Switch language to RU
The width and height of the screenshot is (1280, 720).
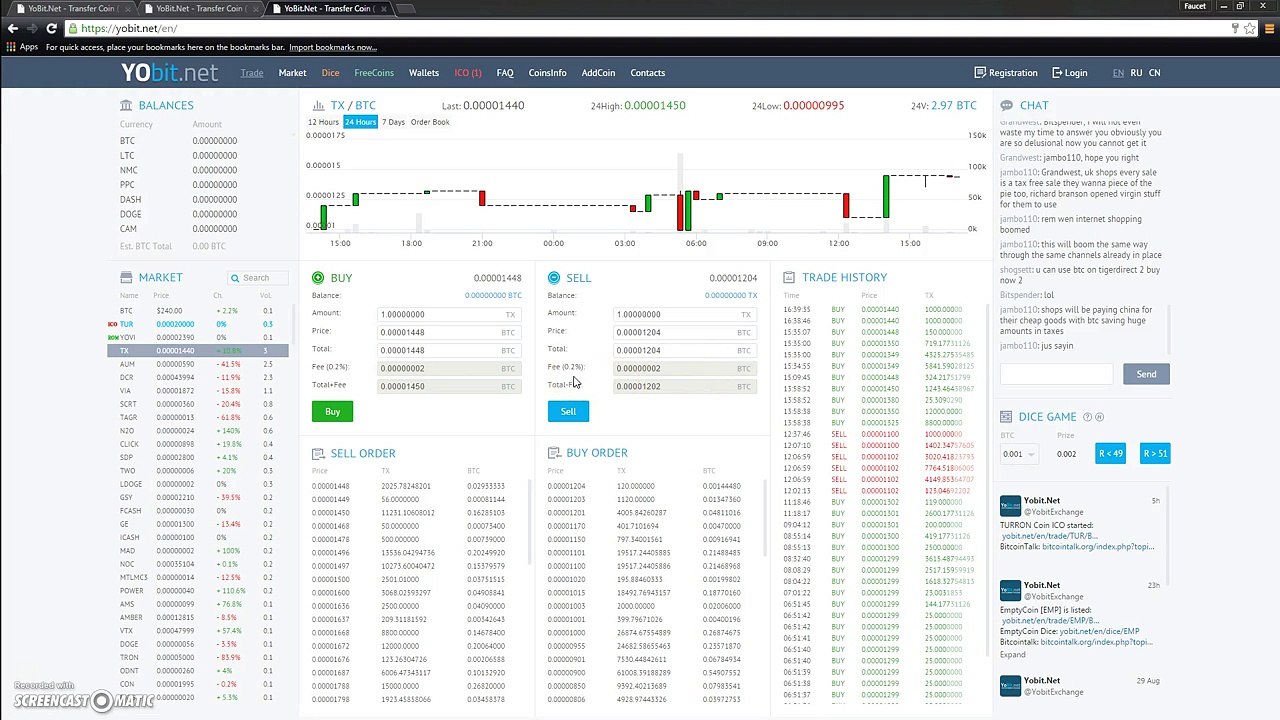(x=1136, y=72)
